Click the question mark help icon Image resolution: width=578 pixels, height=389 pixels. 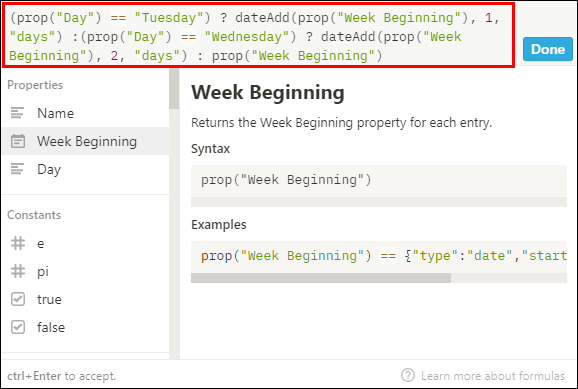click(408, 375)
